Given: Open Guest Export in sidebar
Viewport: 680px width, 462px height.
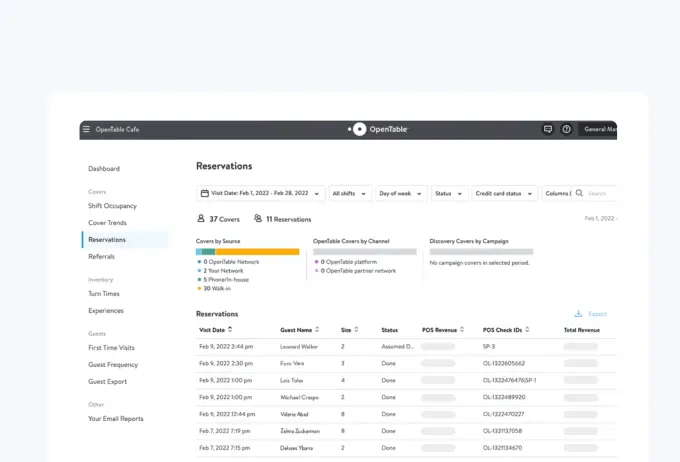Looking at the screenshot, I should (108, 381).
